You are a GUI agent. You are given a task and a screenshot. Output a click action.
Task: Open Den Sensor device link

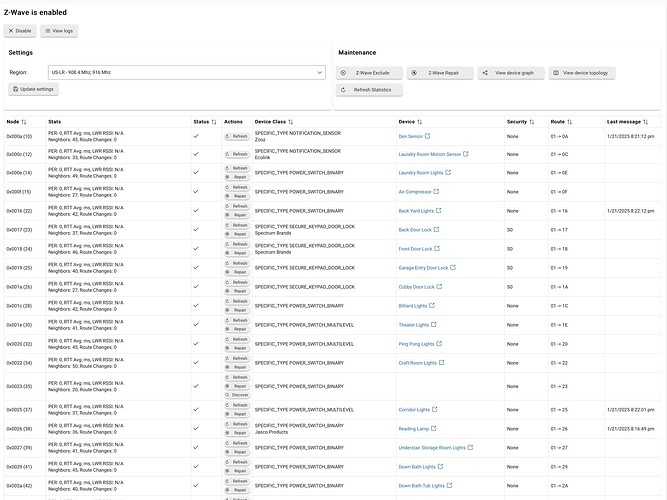pyautogui.click(x=410, y=137)
